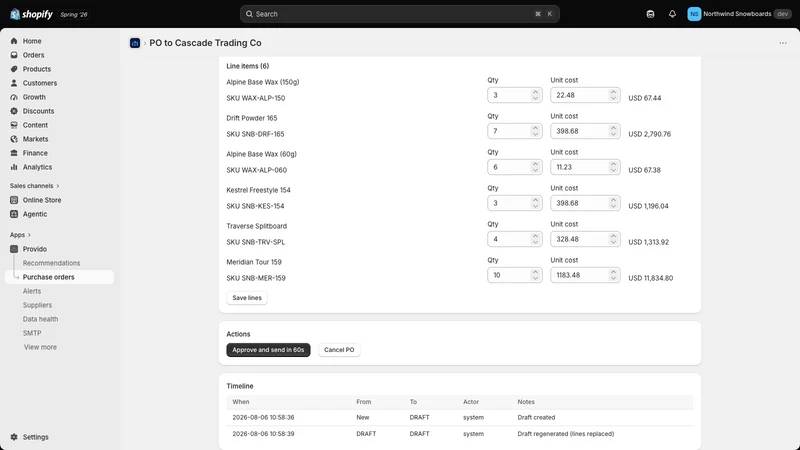
Task: Open the Discounts icon
Action: pos(14,111)
